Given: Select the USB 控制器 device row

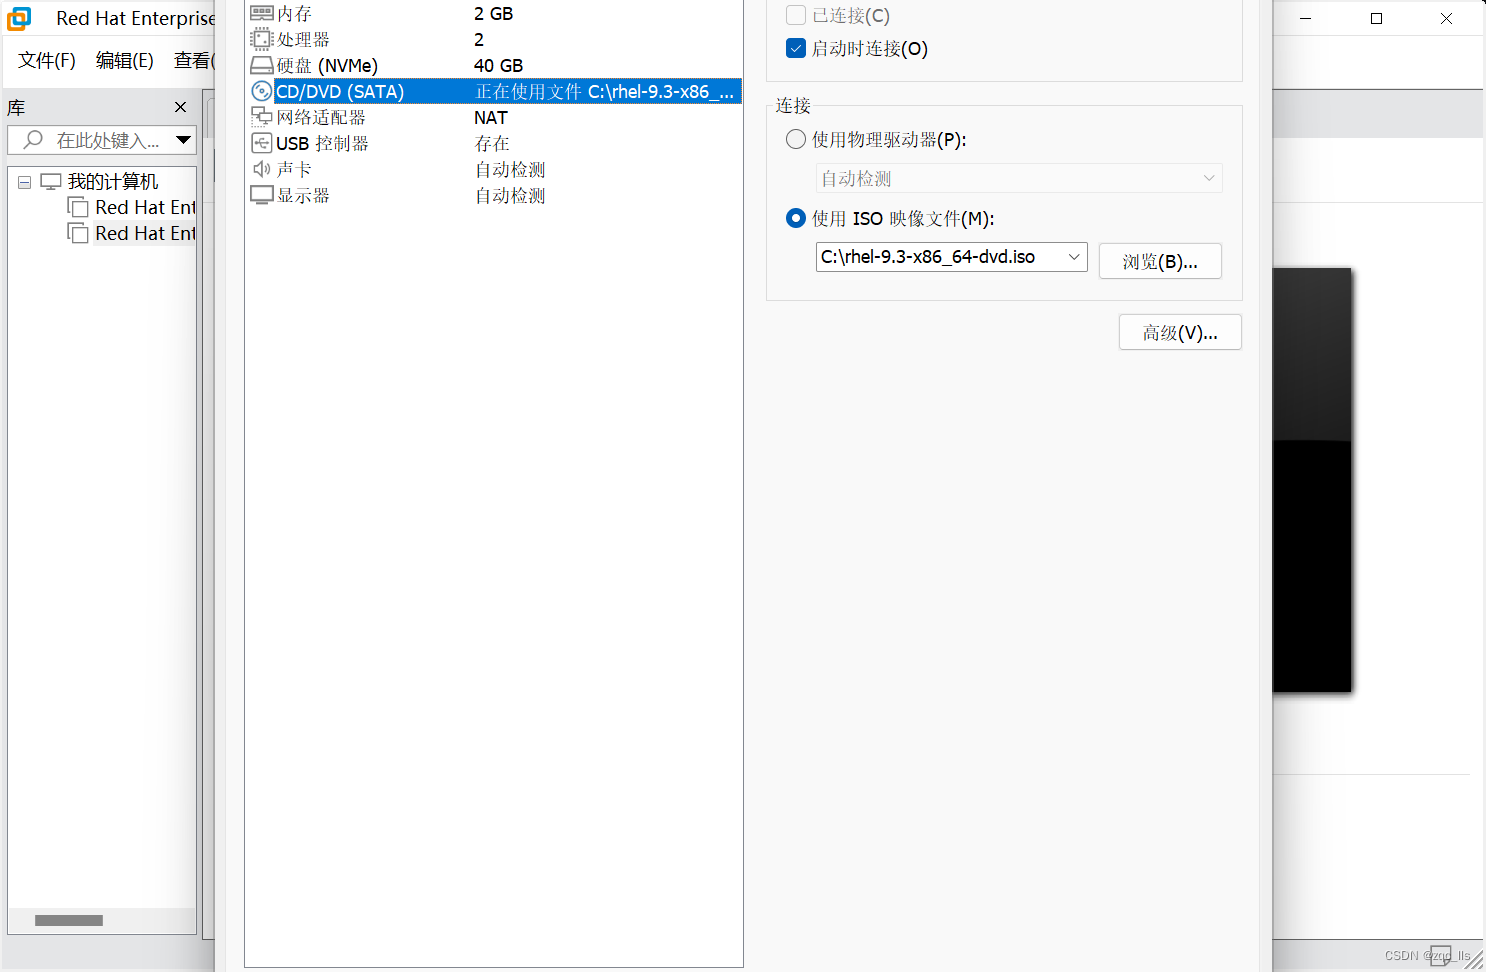Looking at the screenshot, I should point(494,143).
